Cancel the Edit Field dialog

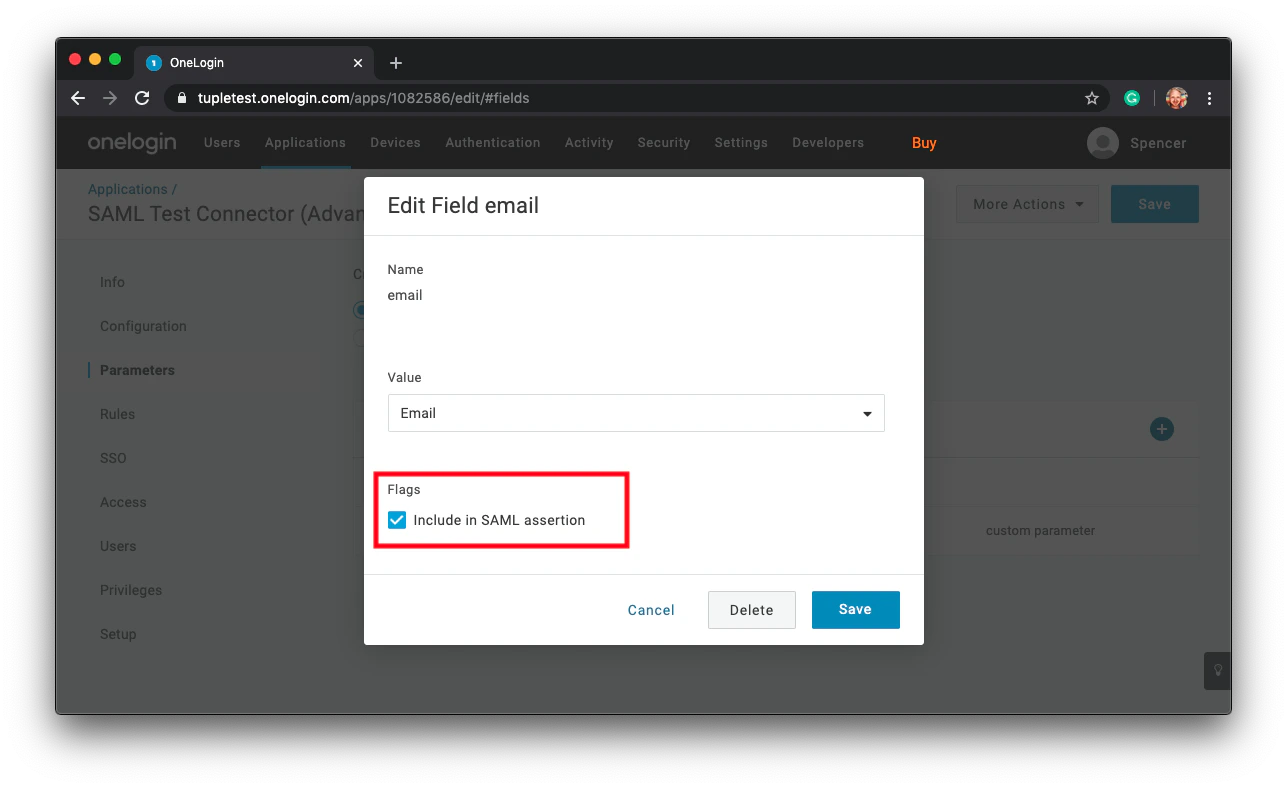(x=651, y=610)
